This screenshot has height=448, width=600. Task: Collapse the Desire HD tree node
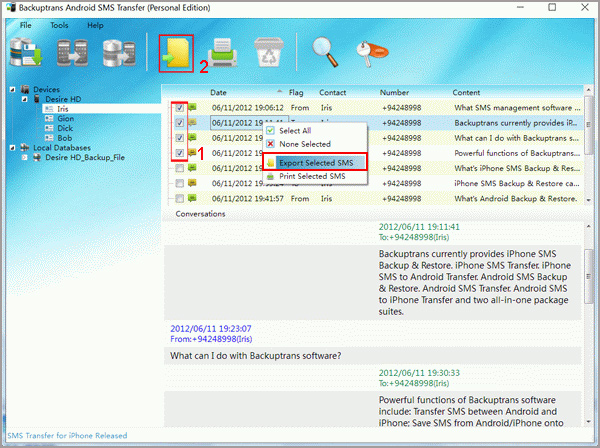click(x=25, y=99)
